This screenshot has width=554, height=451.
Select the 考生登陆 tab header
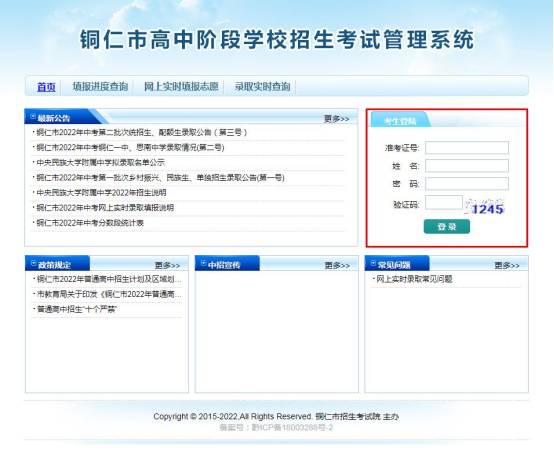pos(400,121)
